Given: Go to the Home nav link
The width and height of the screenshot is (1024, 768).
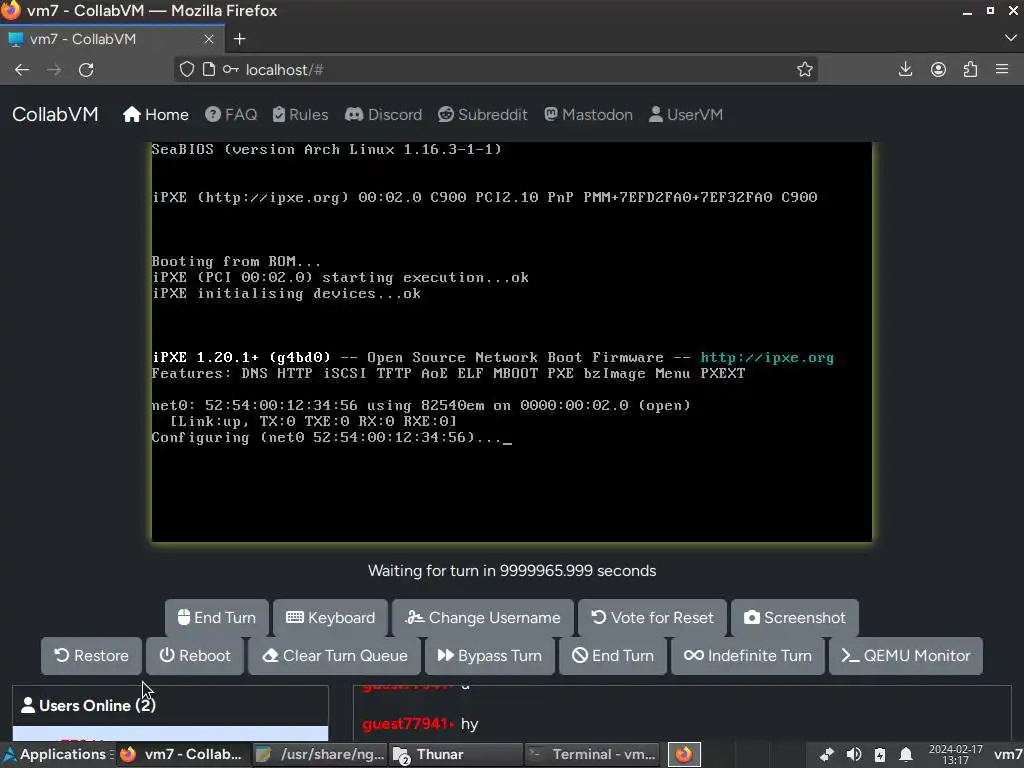Looking at the screenshot, I should click(155, 114).
